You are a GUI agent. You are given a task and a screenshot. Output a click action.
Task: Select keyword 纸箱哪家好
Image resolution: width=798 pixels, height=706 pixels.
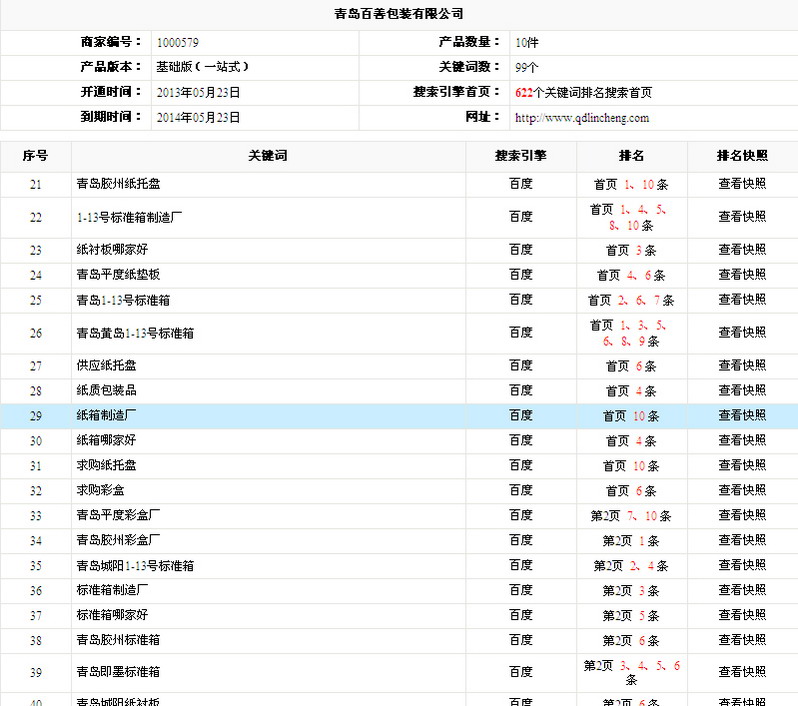[106, 440]
